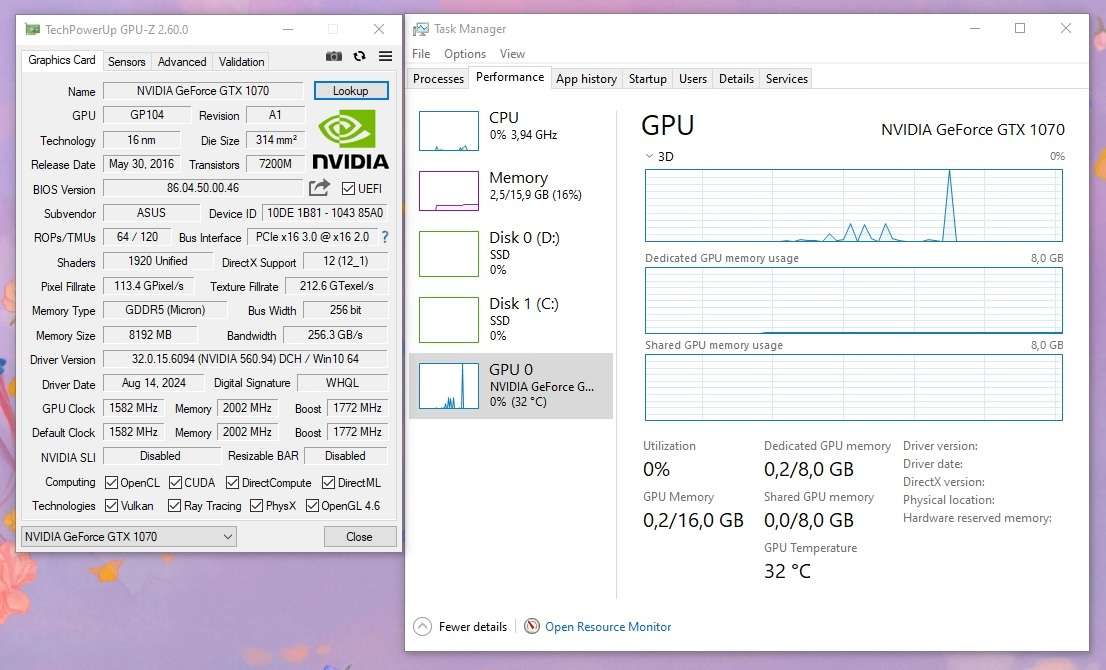Select GPU 0 in the performance sidebar

click(511, 385)
